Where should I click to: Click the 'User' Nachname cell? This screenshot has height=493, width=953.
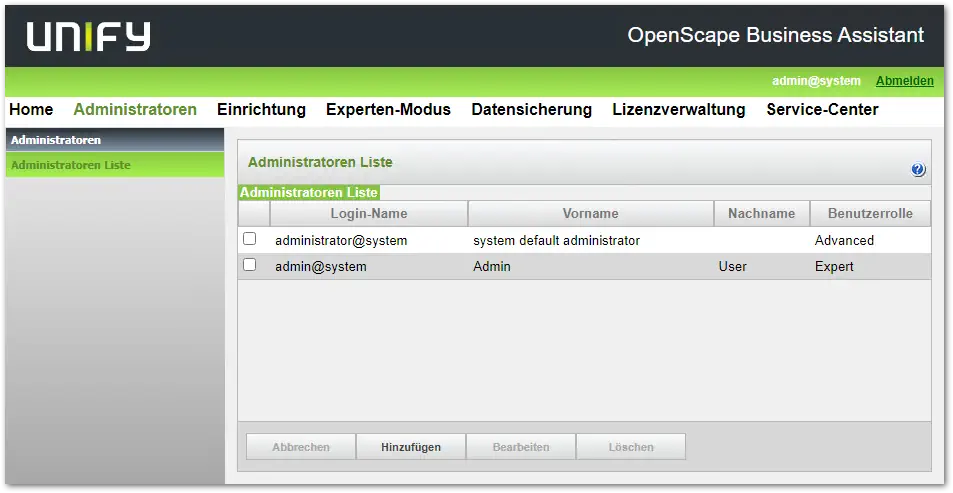[x=732, y=266]
